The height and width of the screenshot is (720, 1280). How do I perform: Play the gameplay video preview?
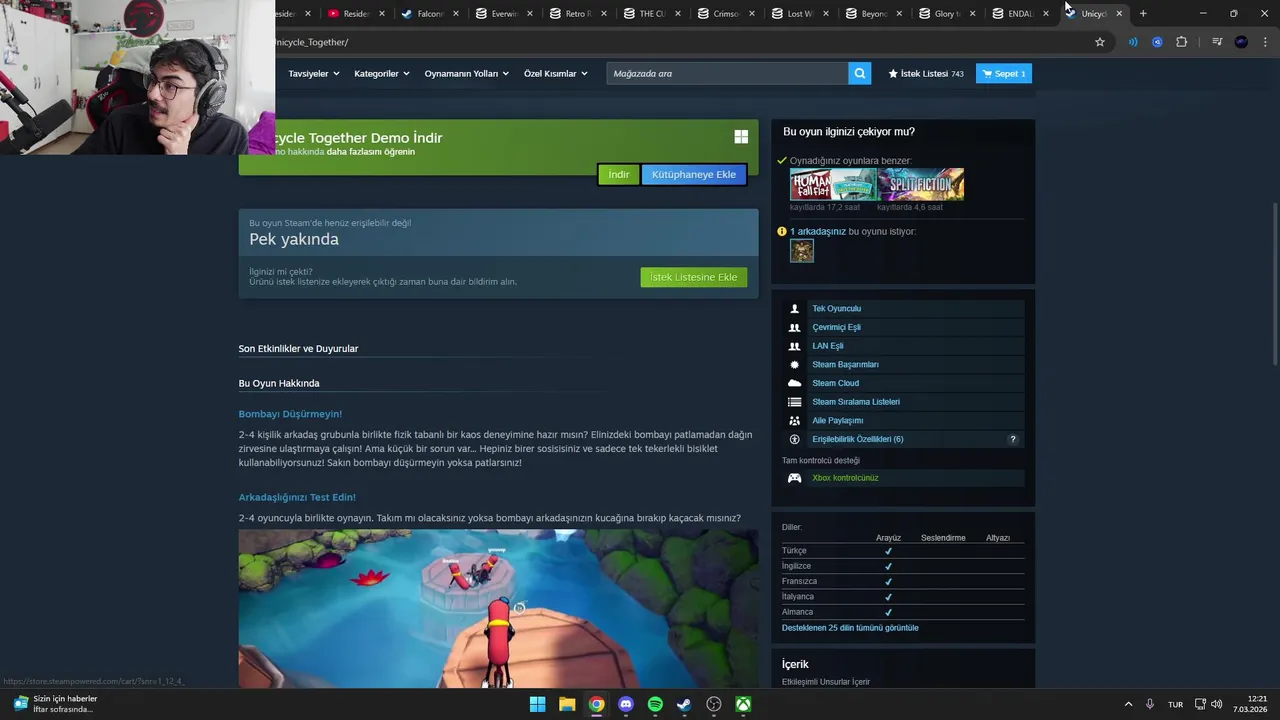[x=498, y=609]
